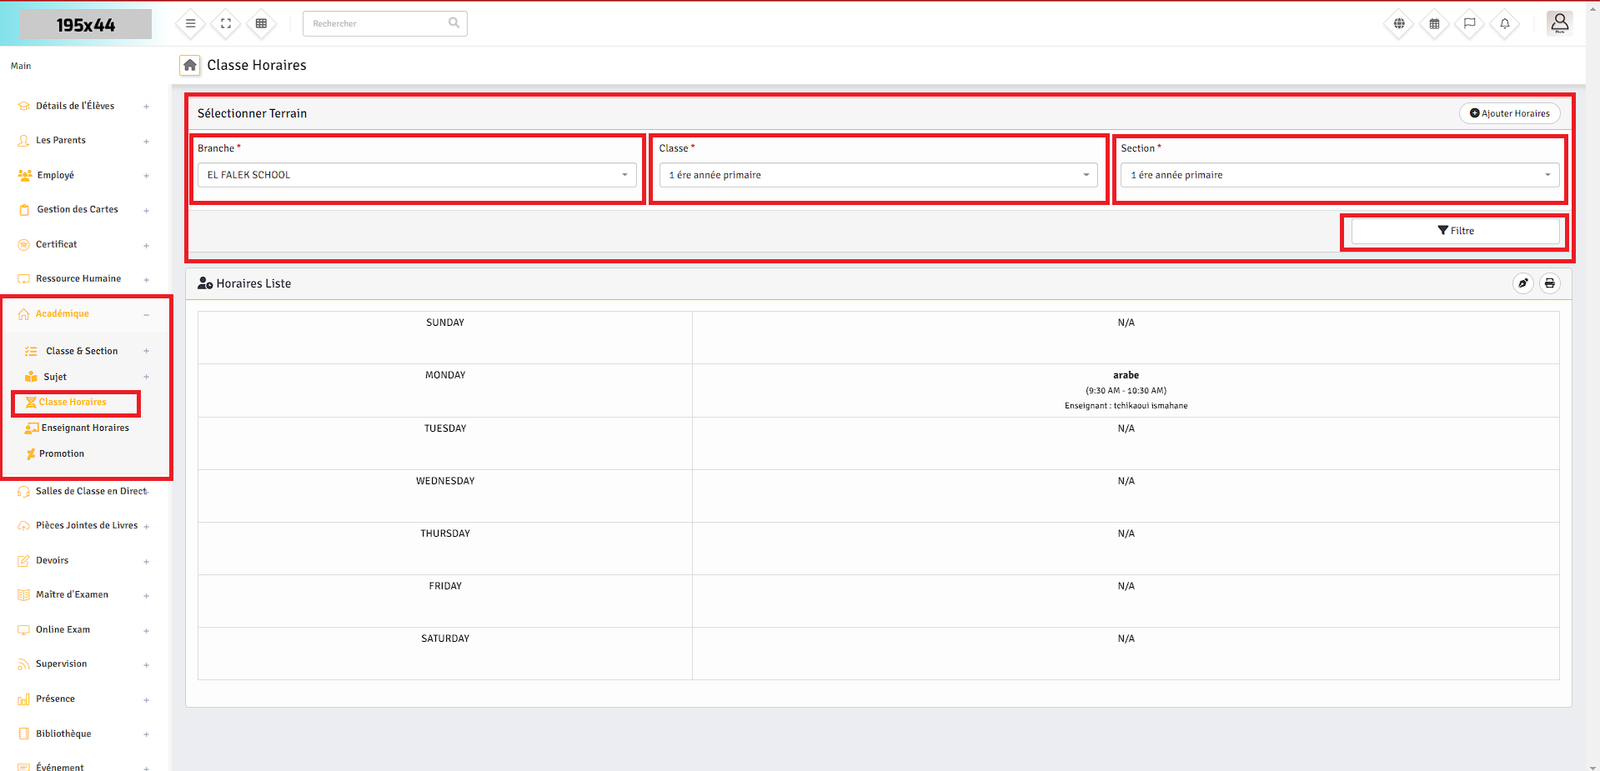Open the Classe dropdown
The image size is (1600, 771).
(x=878, y=175)
